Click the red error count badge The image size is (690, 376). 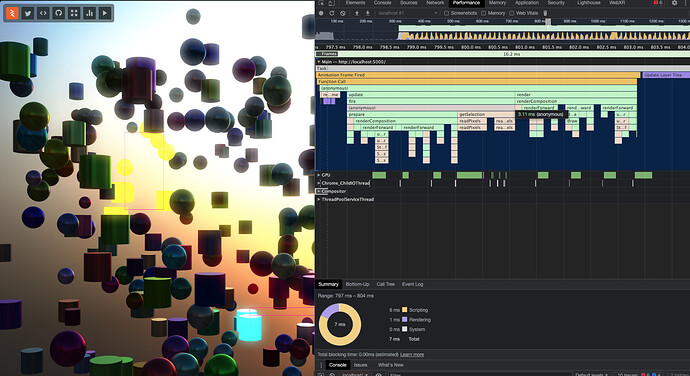[x=658, y=3]
